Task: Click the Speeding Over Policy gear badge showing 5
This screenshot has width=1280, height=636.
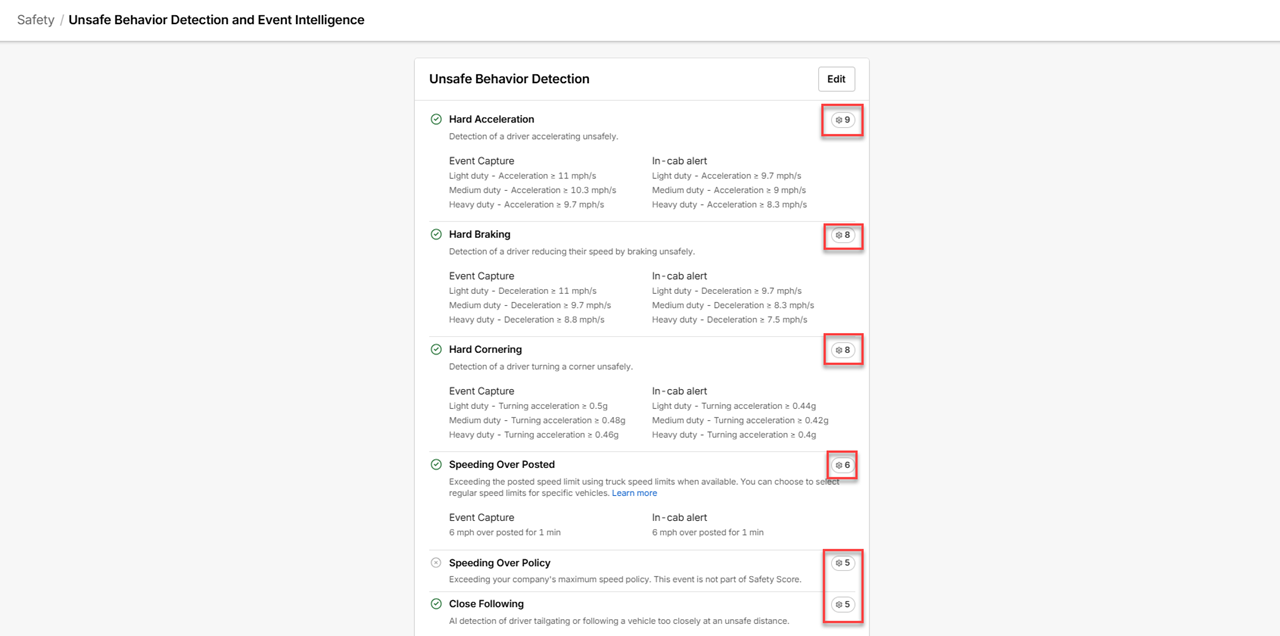Action: tap(843, 563)
